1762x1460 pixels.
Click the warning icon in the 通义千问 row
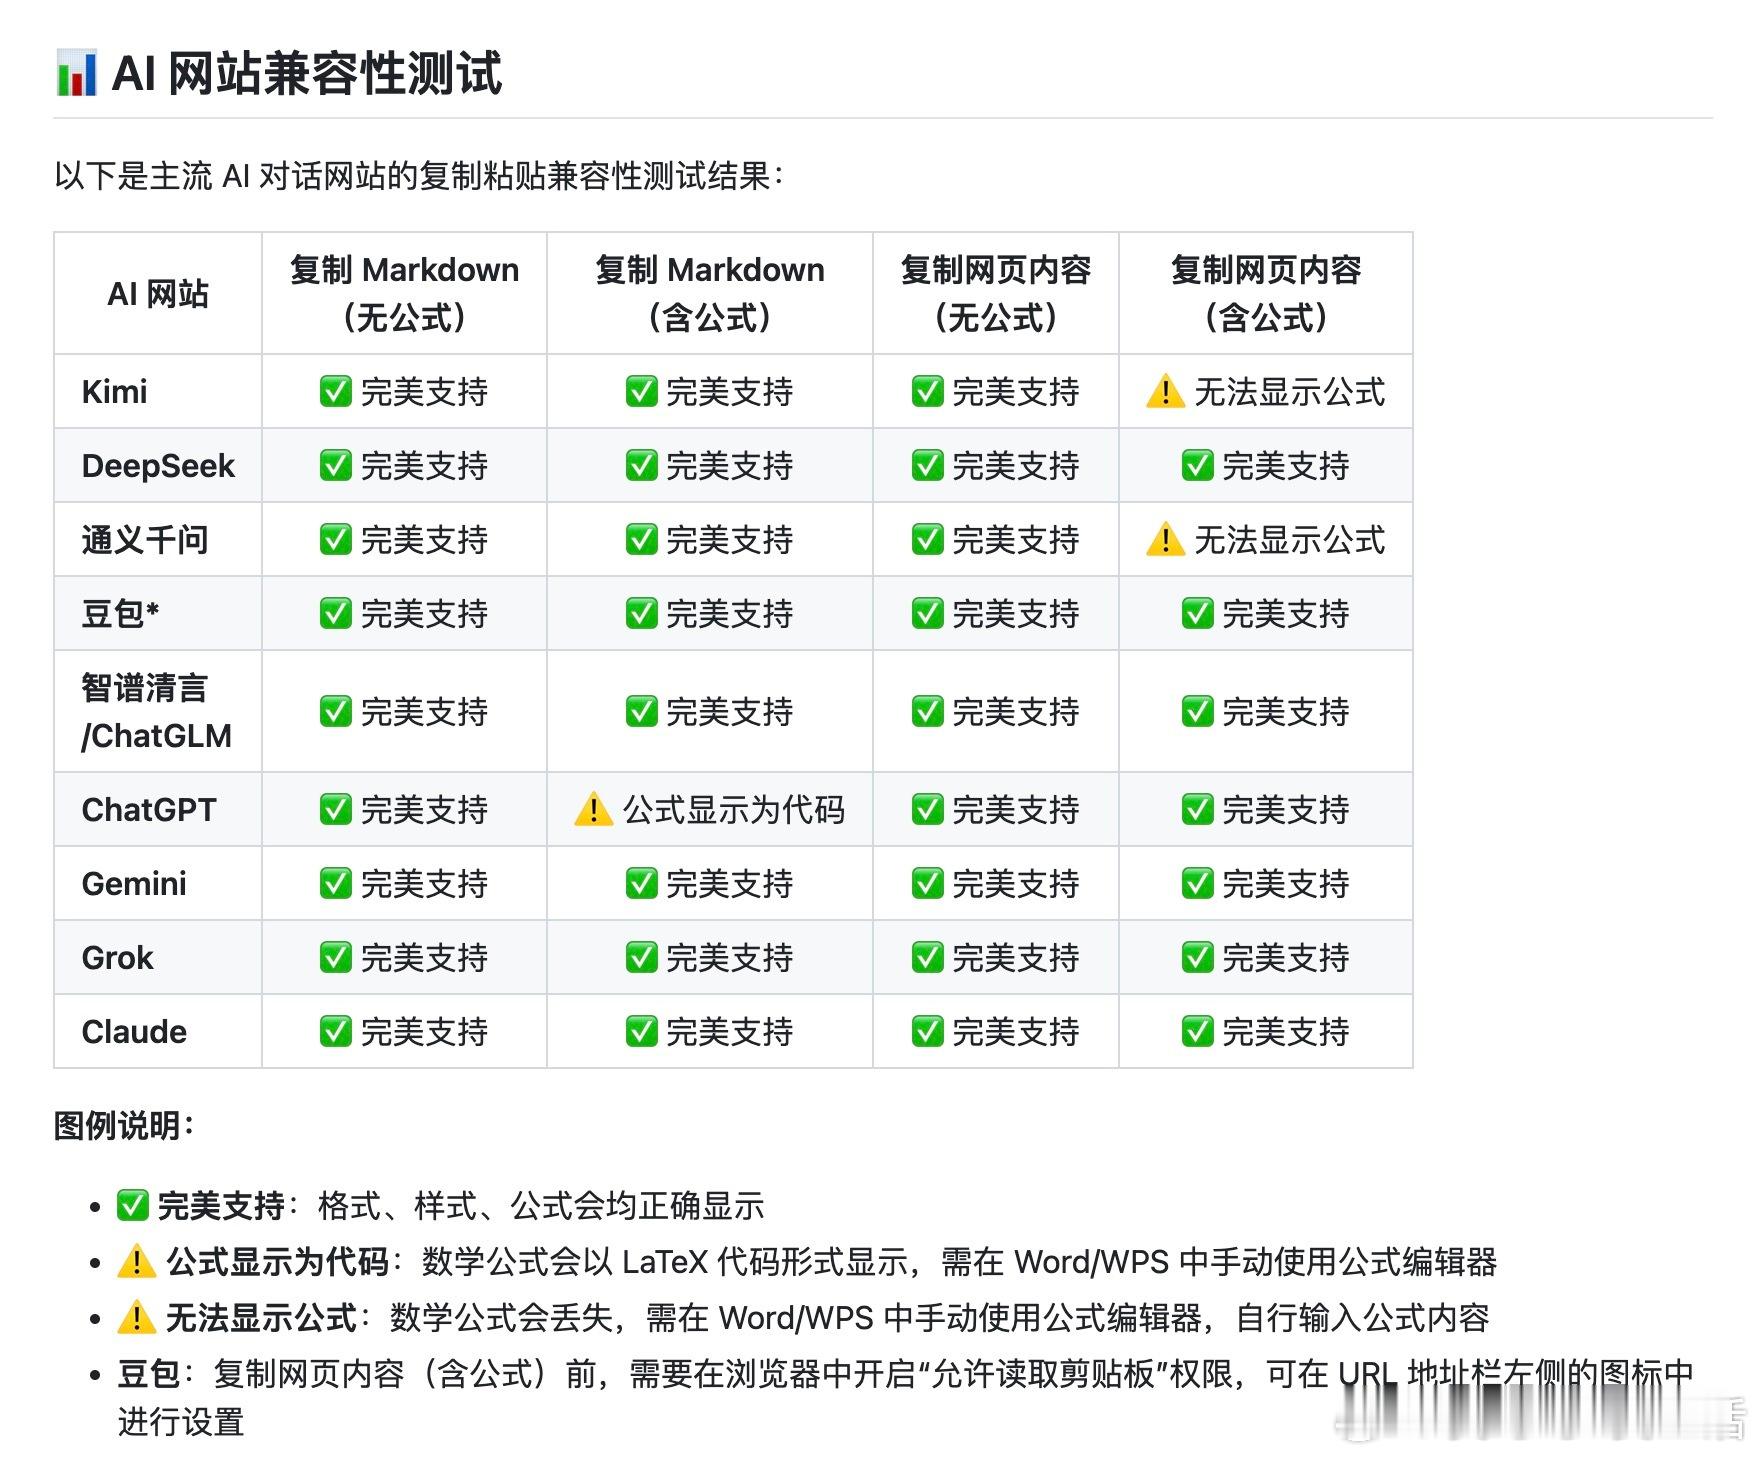pyautogui.click(x=1165, y=539)
